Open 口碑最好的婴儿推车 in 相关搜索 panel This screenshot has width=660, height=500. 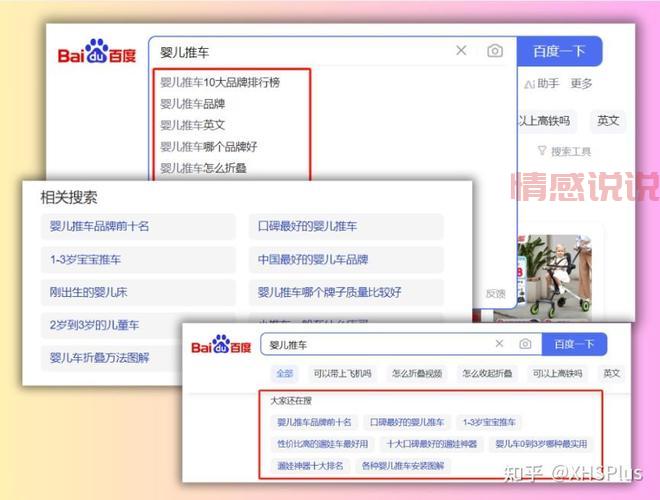coord(346,226)
